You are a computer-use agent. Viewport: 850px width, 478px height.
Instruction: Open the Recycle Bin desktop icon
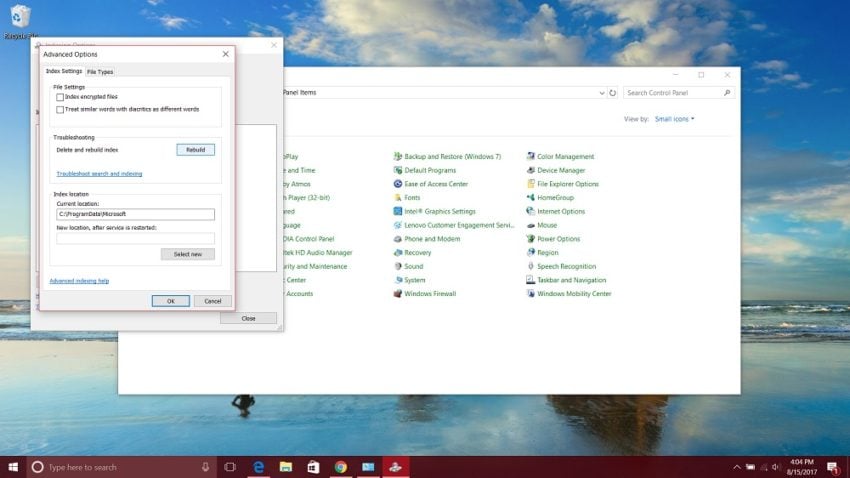click(x=20, y=22)
